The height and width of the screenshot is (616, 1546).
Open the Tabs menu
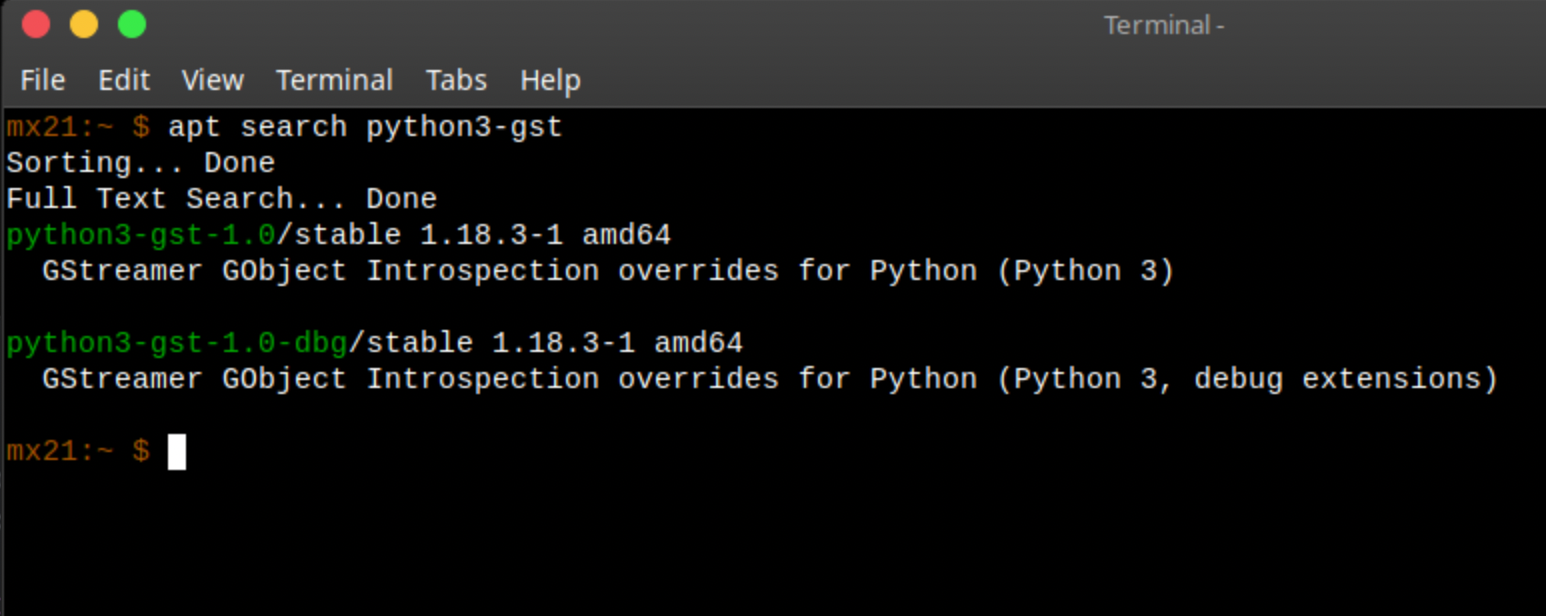457,80
